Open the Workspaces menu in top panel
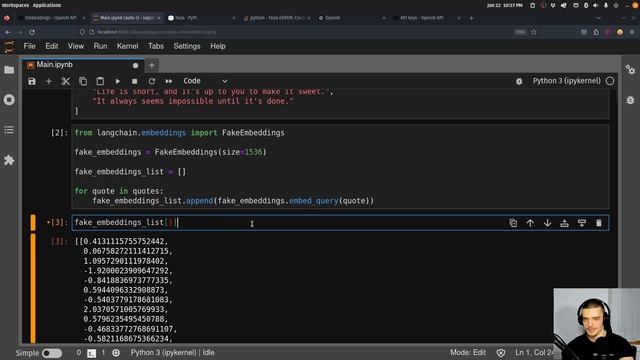The height and width of the screenshot is (360, 640). pos(15,5)
